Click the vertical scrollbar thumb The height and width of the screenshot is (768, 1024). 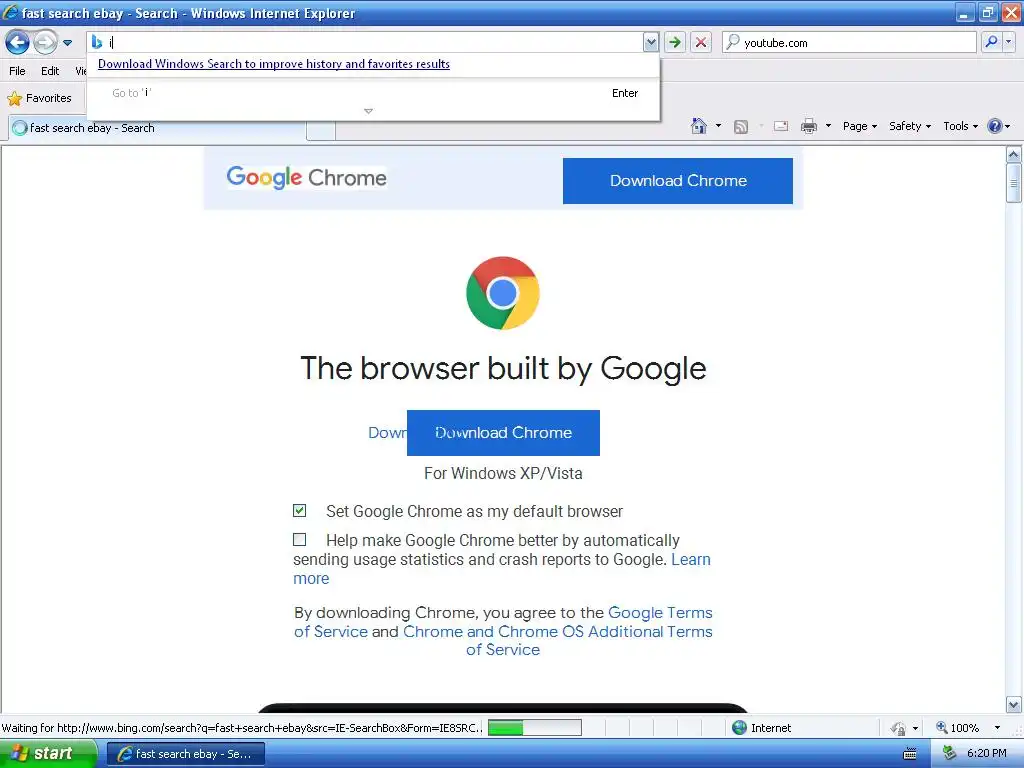tap(1014, 183)
